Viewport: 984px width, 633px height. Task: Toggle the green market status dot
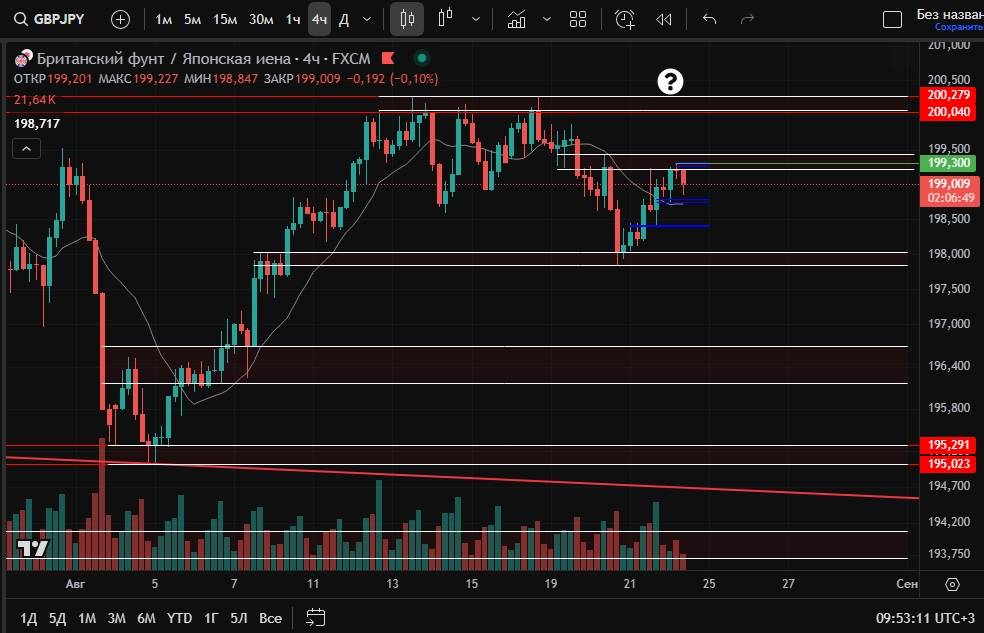pyautogui.click(x=421, y=59)
